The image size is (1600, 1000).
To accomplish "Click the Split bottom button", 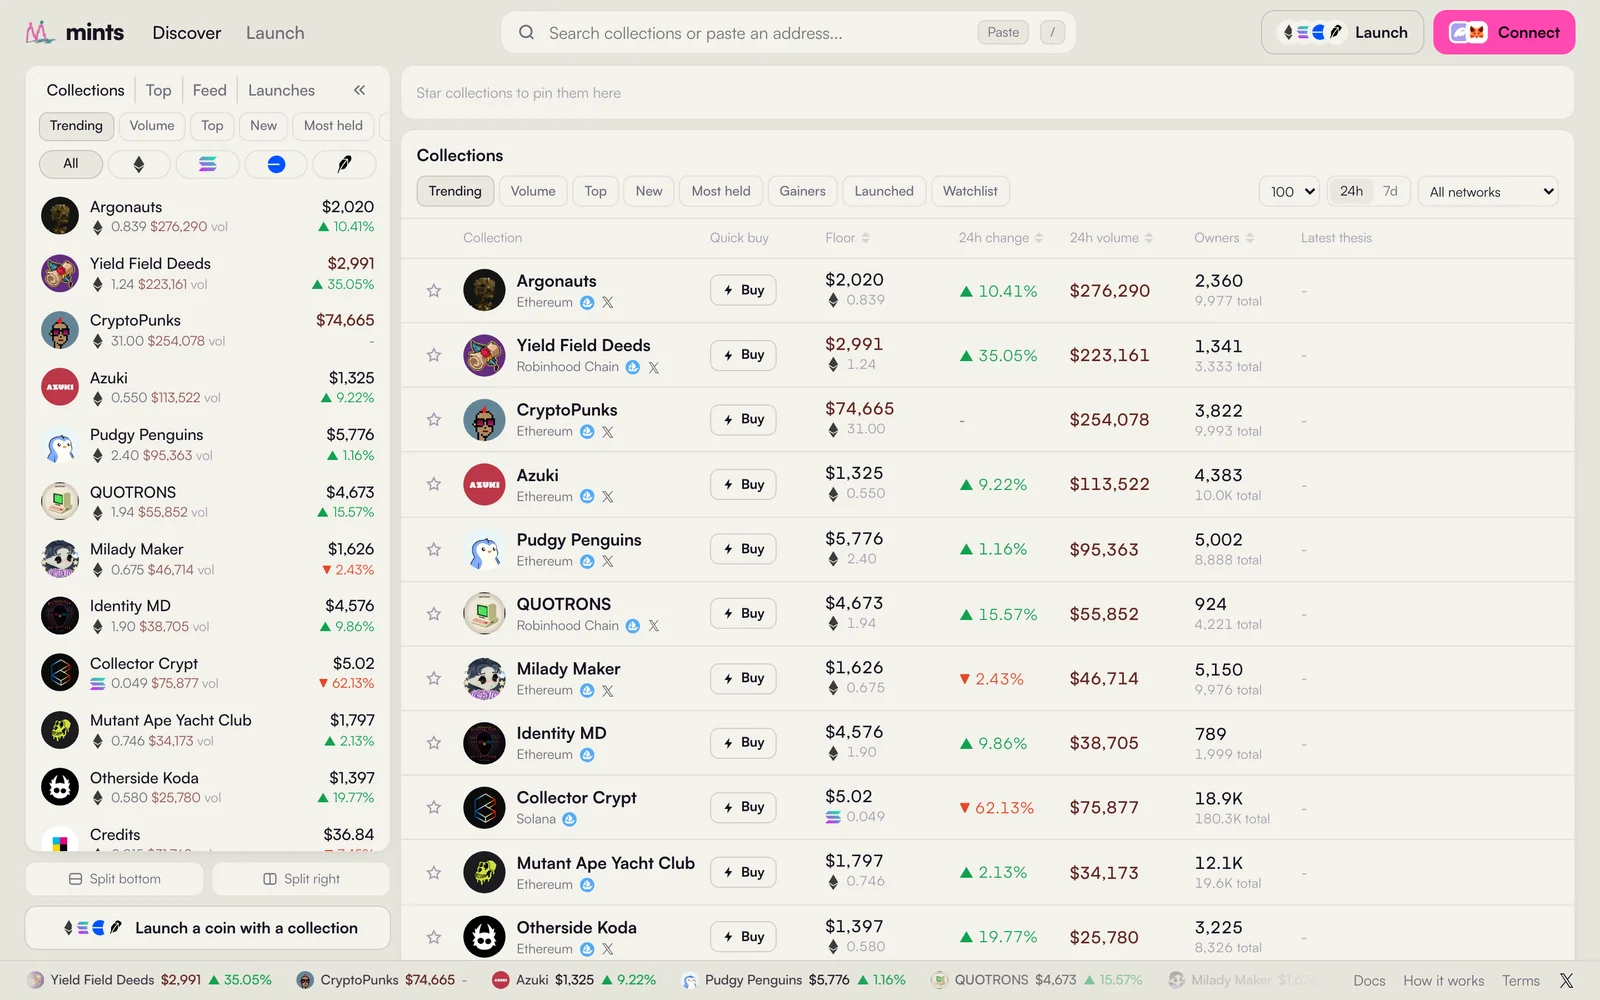I will tap(114, 879).
